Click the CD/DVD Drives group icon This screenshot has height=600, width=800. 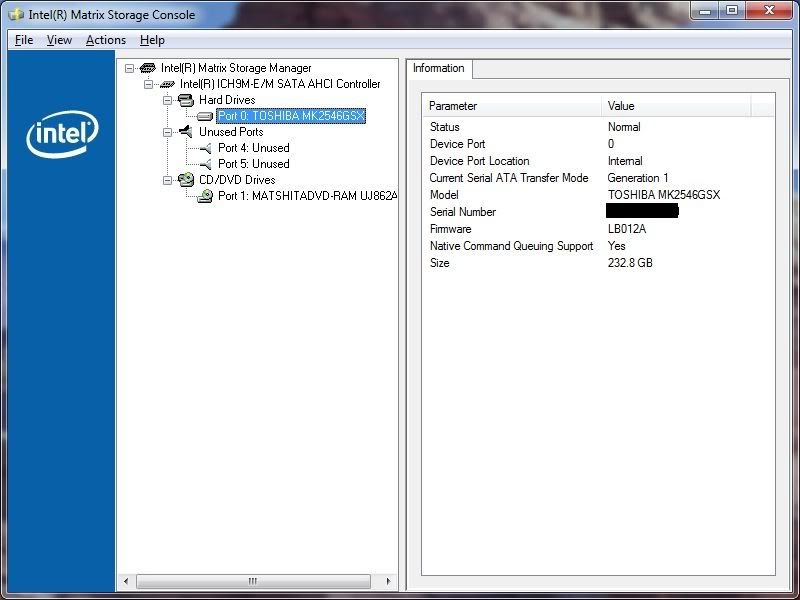pyautogui.click(x=186, y=180)
